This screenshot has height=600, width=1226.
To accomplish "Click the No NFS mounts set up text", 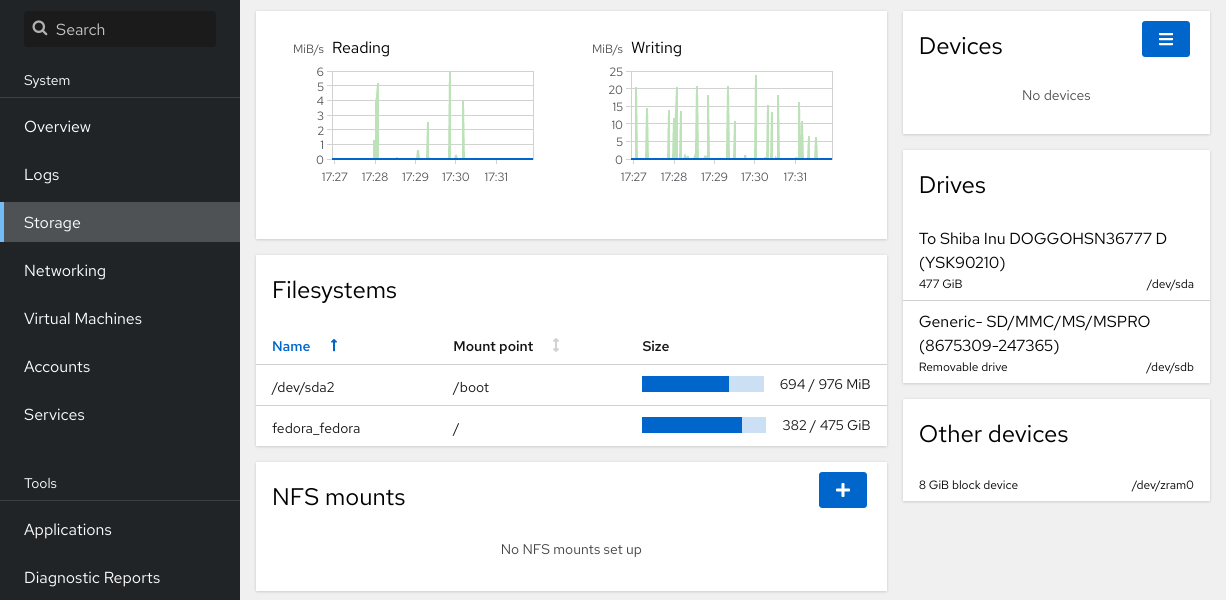I will click(571, 549).
